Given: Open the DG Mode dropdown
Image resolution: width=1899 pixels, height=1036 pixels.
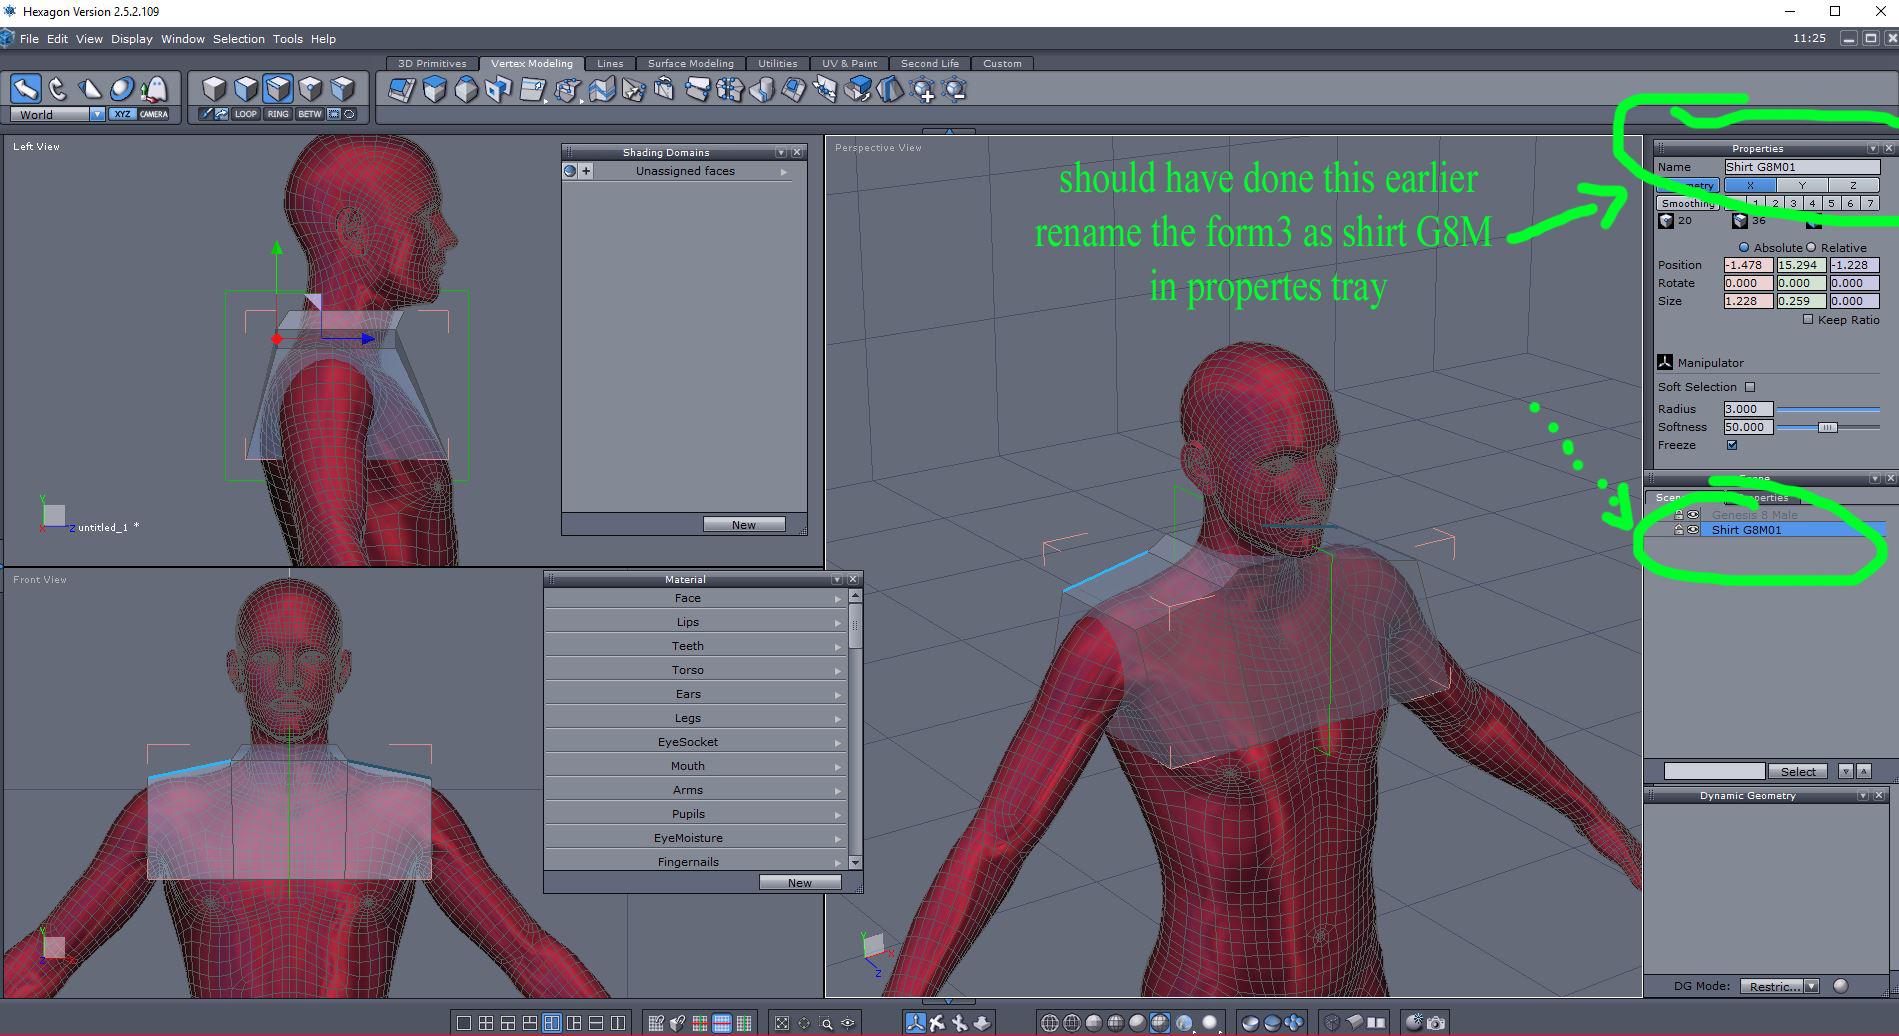Looking at the screenshot, I should click(x=1811, y=986).
